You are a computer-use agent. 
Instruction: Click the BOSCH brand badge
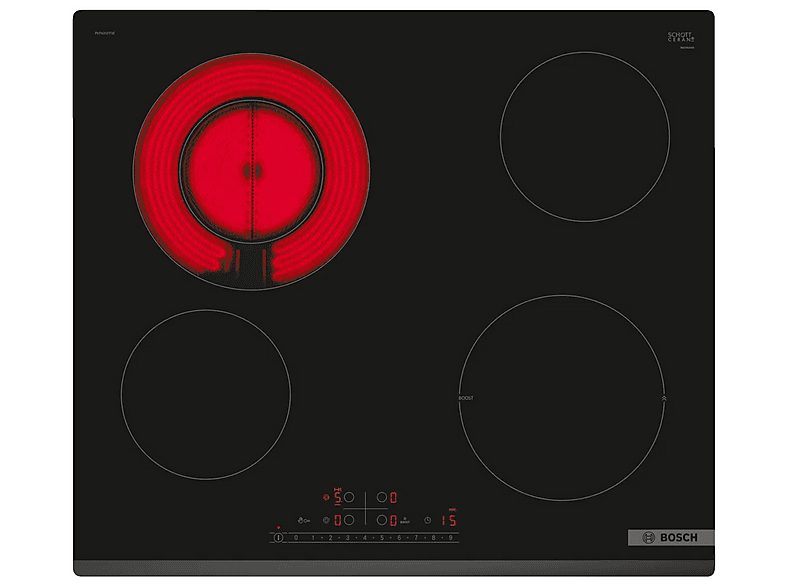[x=671, y=537]
